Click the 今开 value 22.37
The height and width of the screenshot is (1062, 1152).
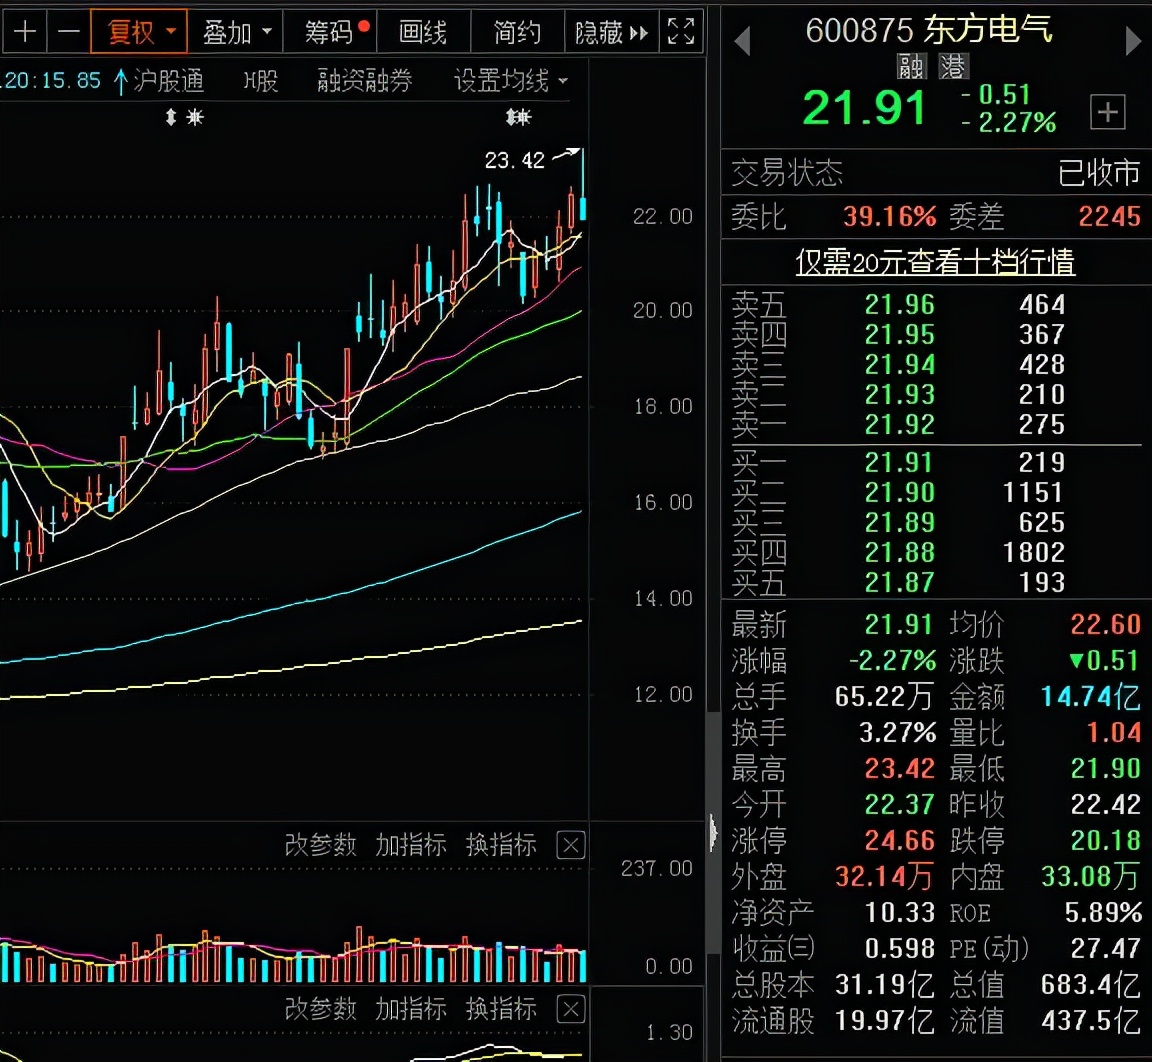(x=899, y=804)
